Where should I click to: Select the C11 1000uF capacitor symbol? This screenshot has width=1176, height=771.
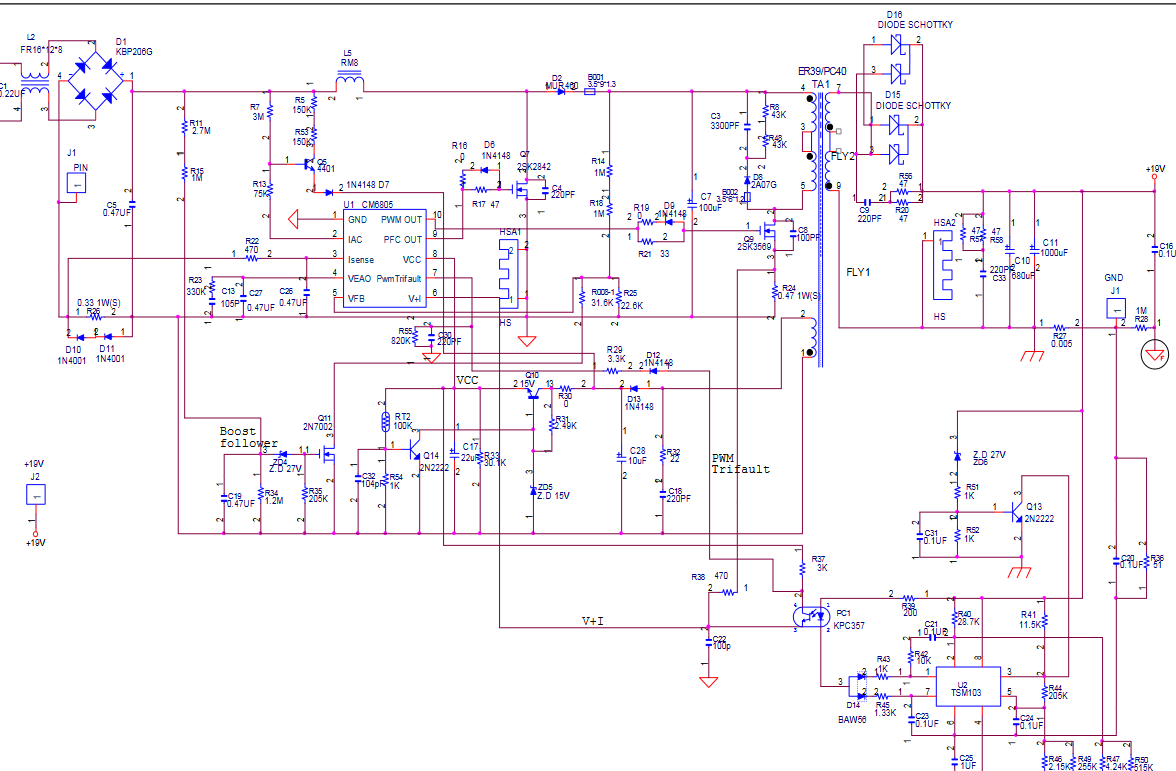pyautogui.click(x=1034, y=250)
